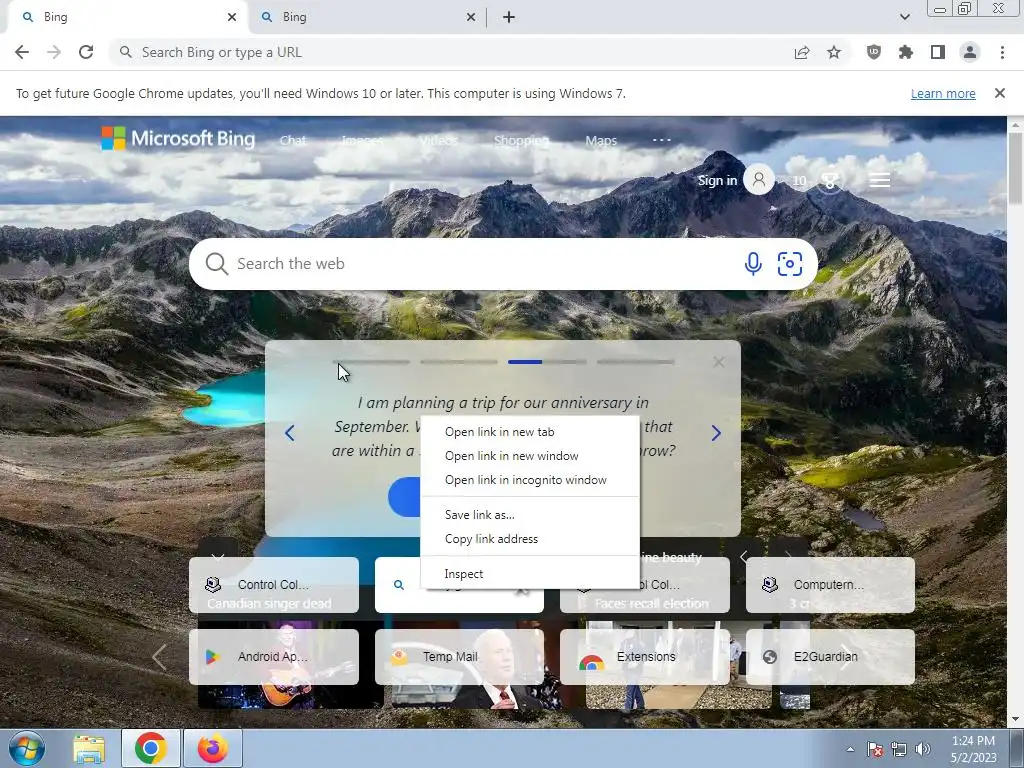1024x768 pixels.
Task: Open a new tab with the plus button
Action: click(509, 17)
